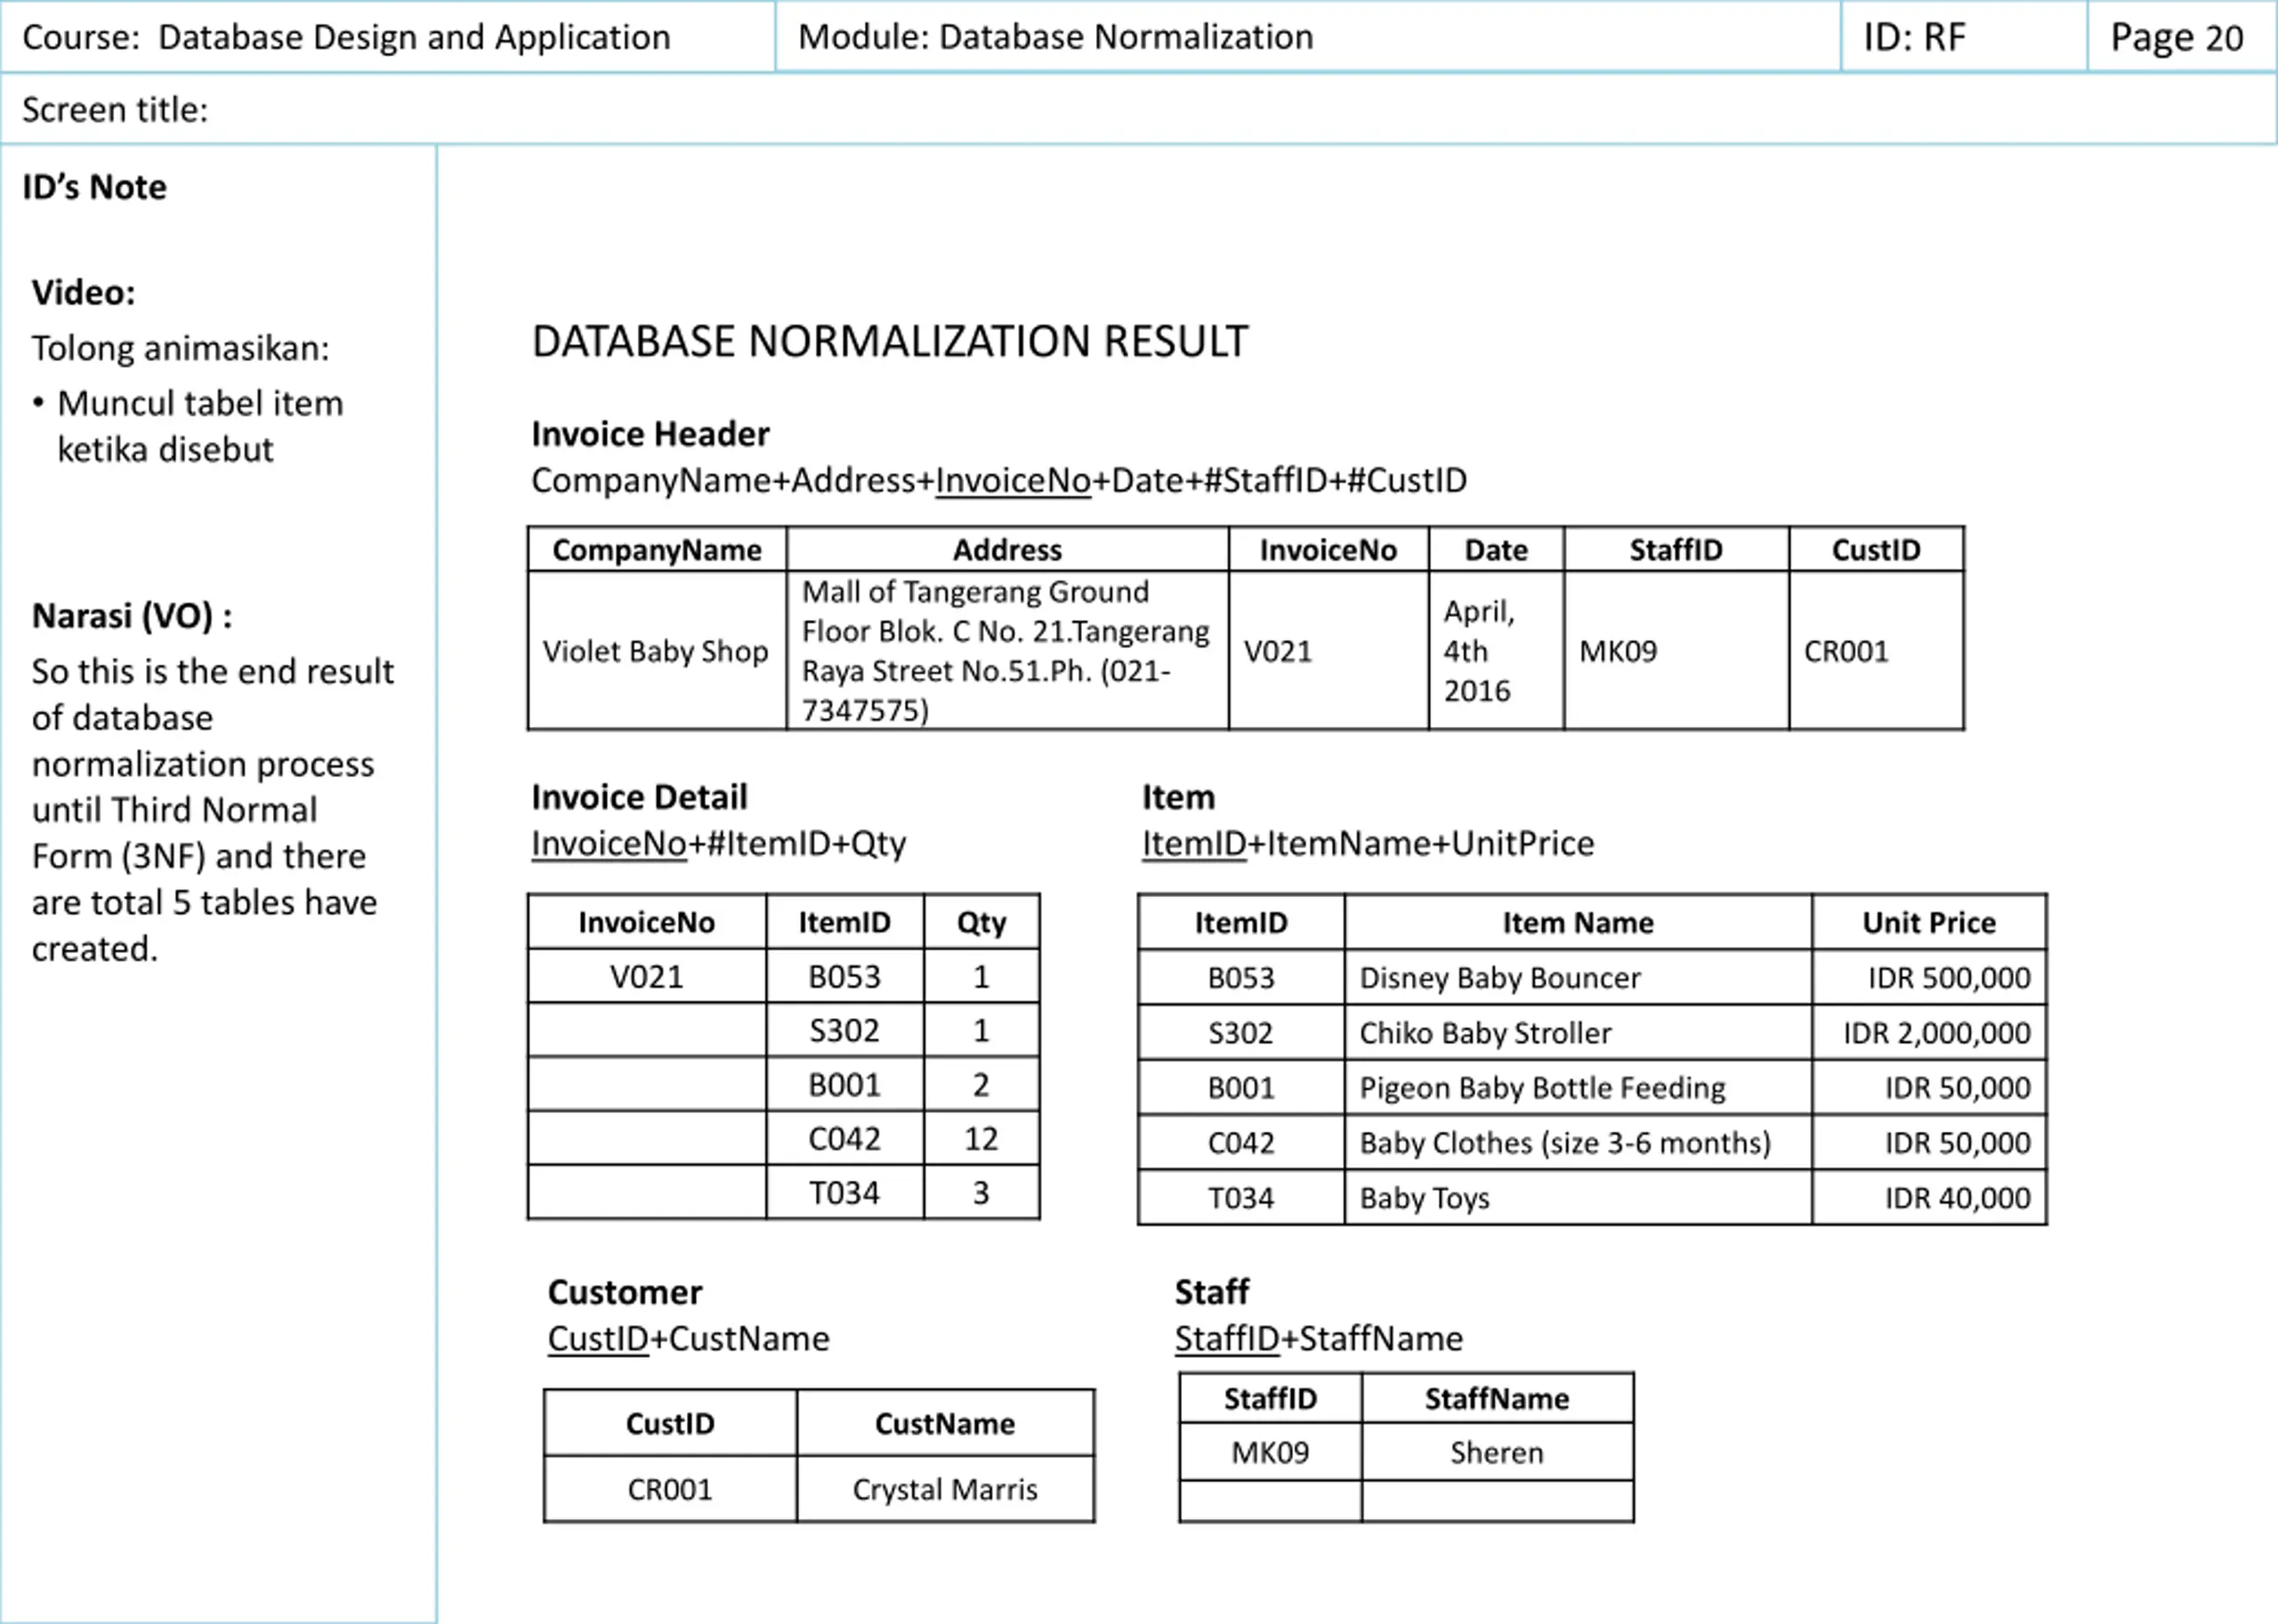Click the 'Module: Database Normalization' header cell
This screenshot has width=2278, height=1624.
point(1308,37)
